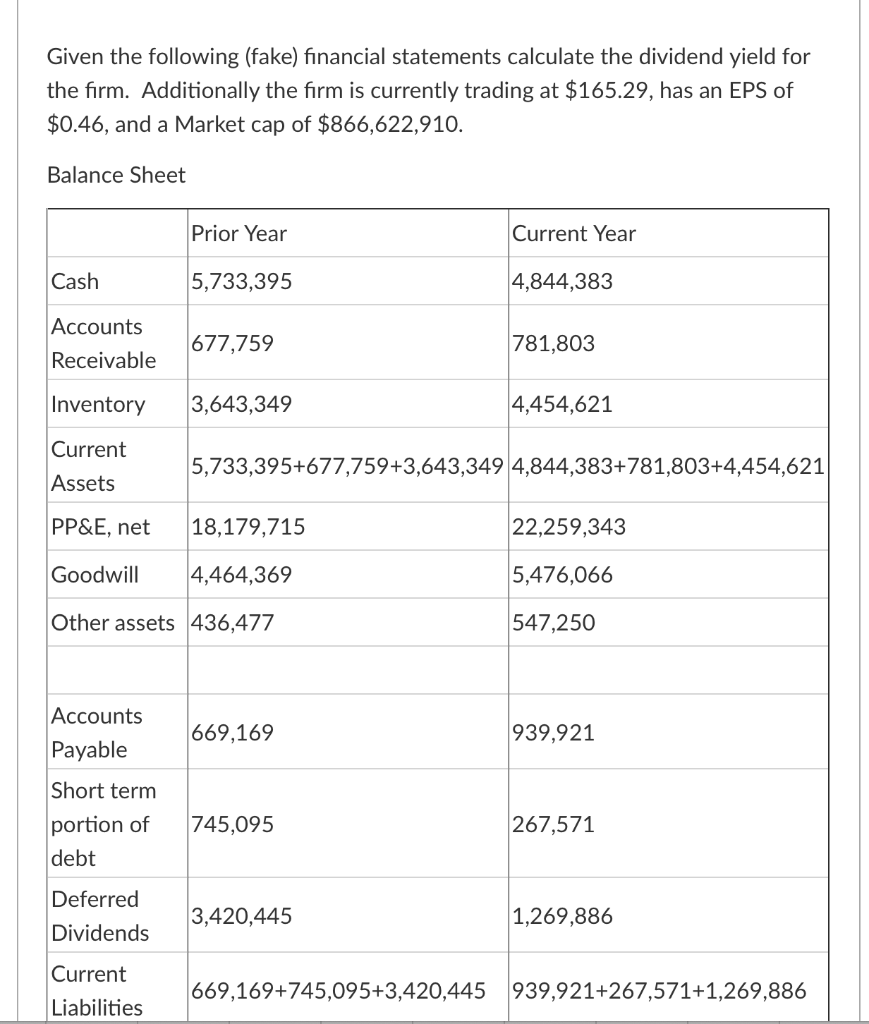Screen dimensions: 869x1024
Task: Click the Cash row label
Action: pyautogui.click(x=75, y=281)
